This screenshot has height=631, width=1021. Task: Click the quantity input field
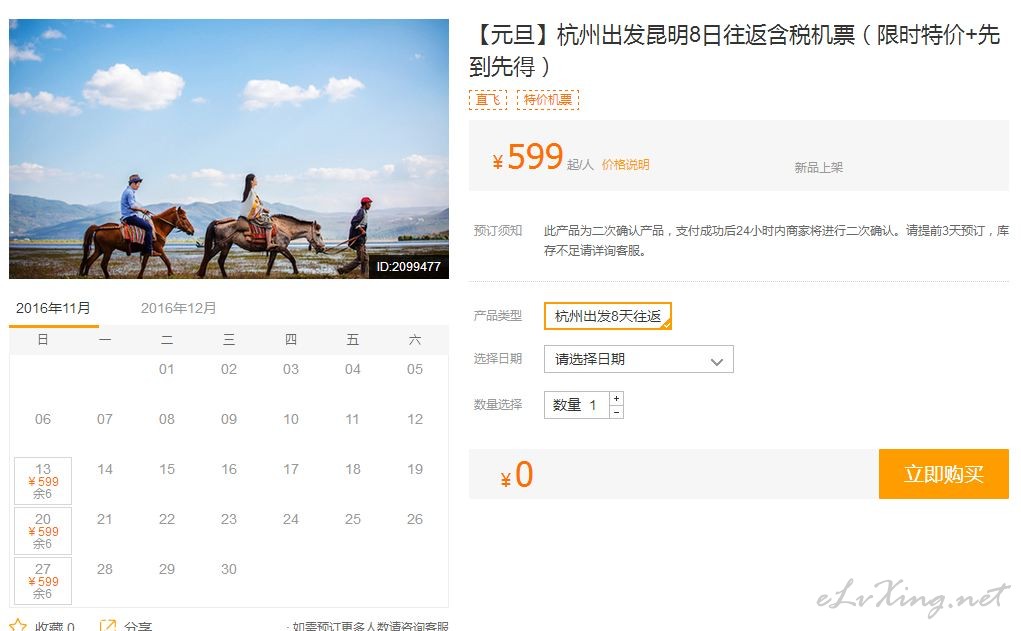pyautogui.click(x=576, y=405)
